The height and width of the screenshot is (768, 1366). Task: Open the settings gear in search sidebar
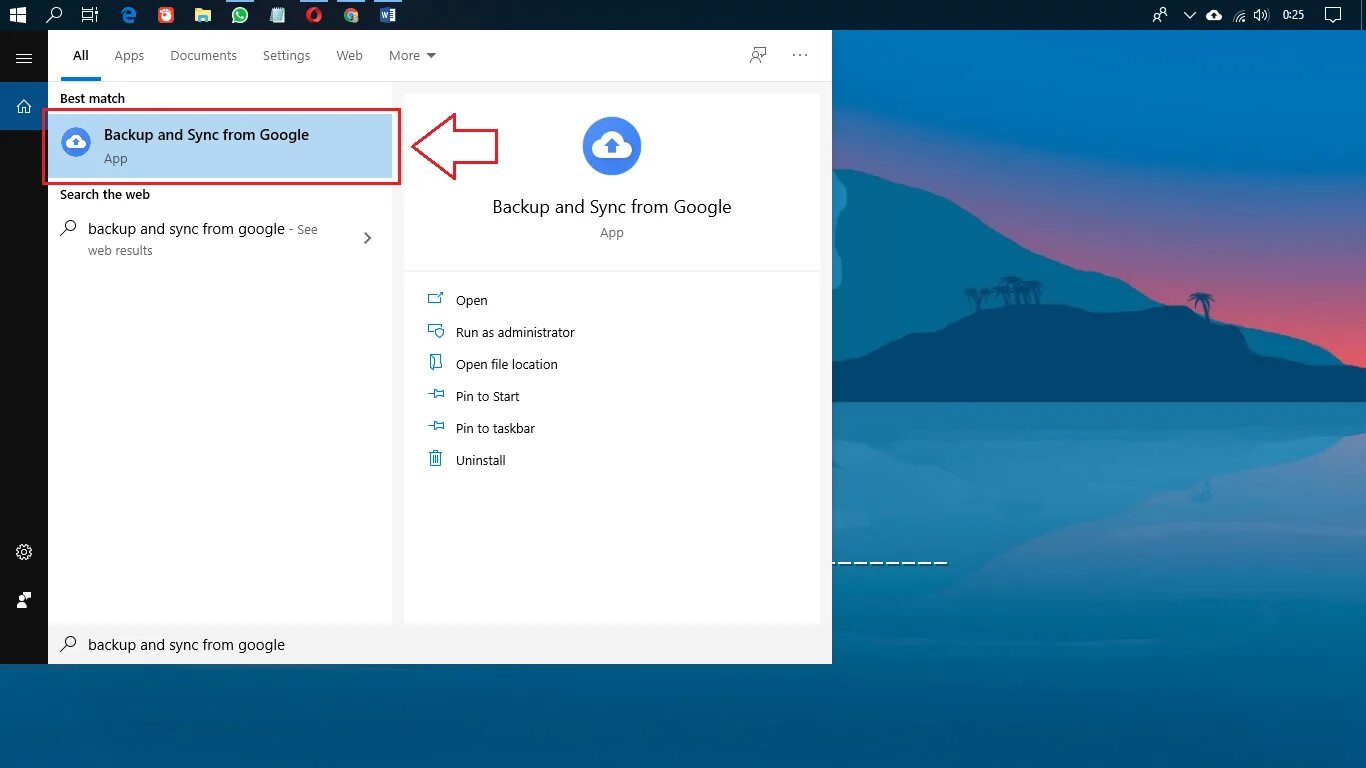(x=24, y=552)
